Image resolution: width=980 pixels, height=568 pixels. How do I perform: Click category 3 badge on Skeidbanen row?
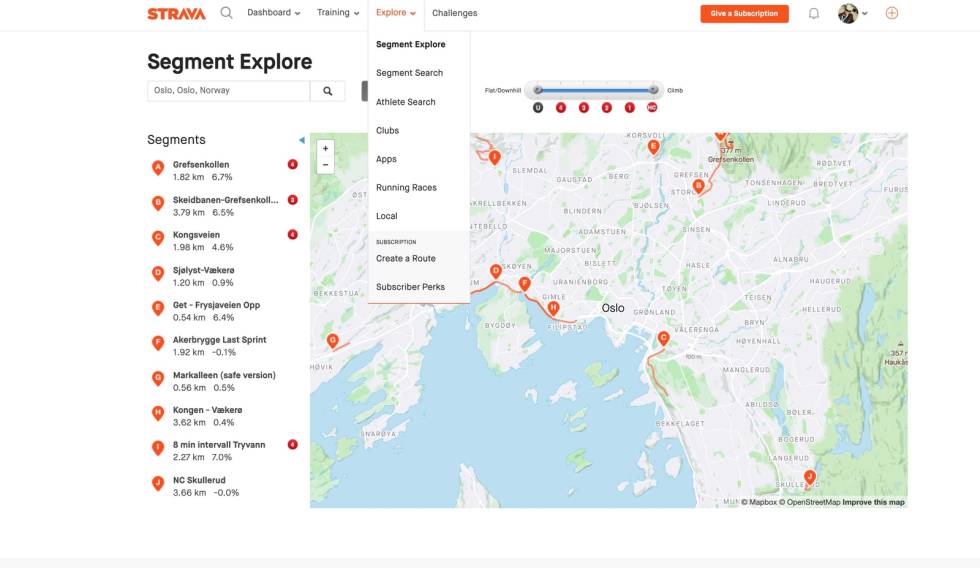(x=292, y=200)
